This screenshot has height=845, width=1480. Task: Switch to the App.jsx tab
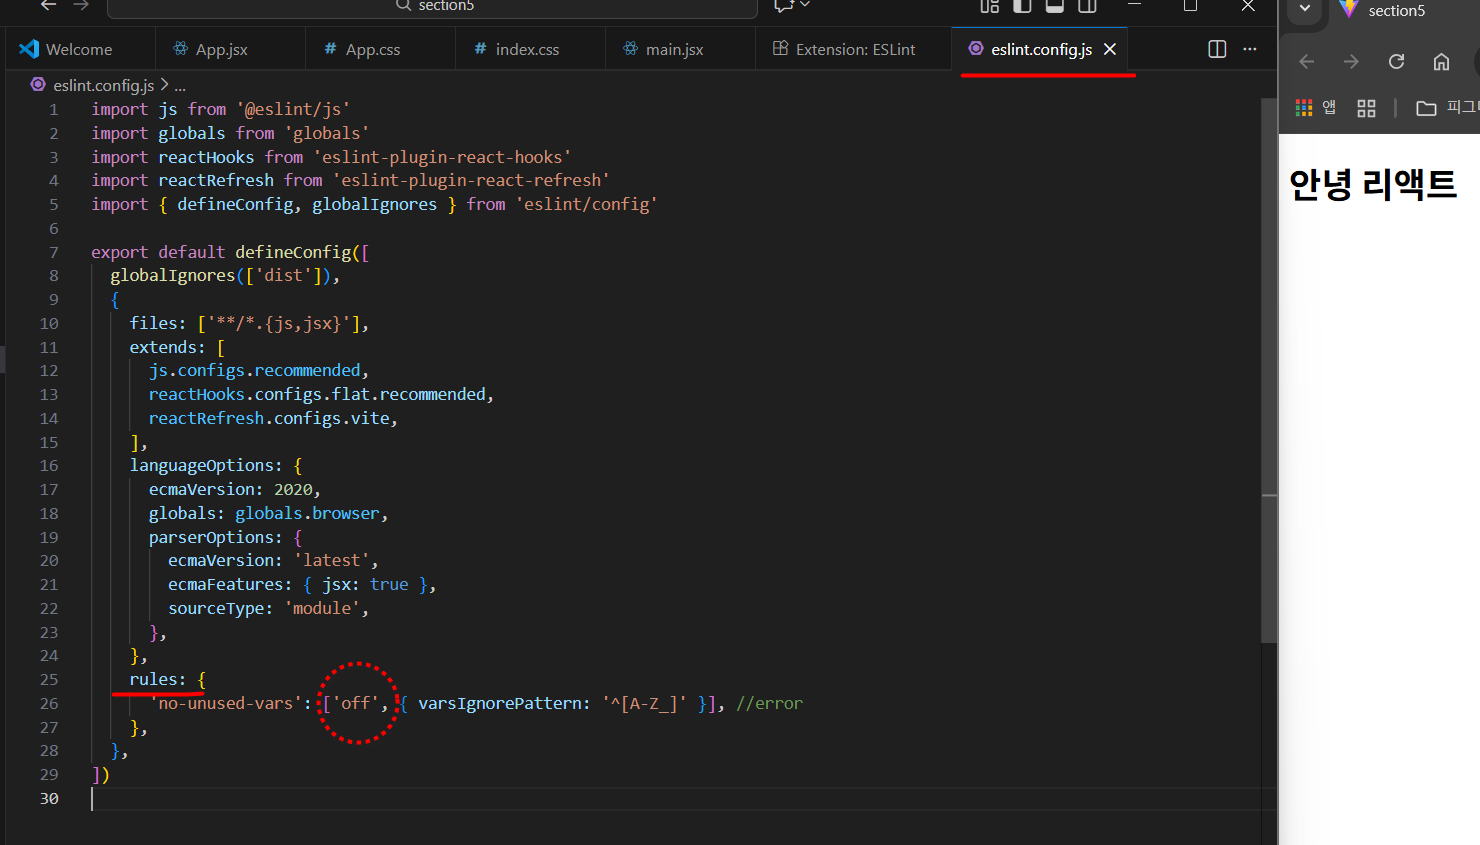(x=221, y=49)
